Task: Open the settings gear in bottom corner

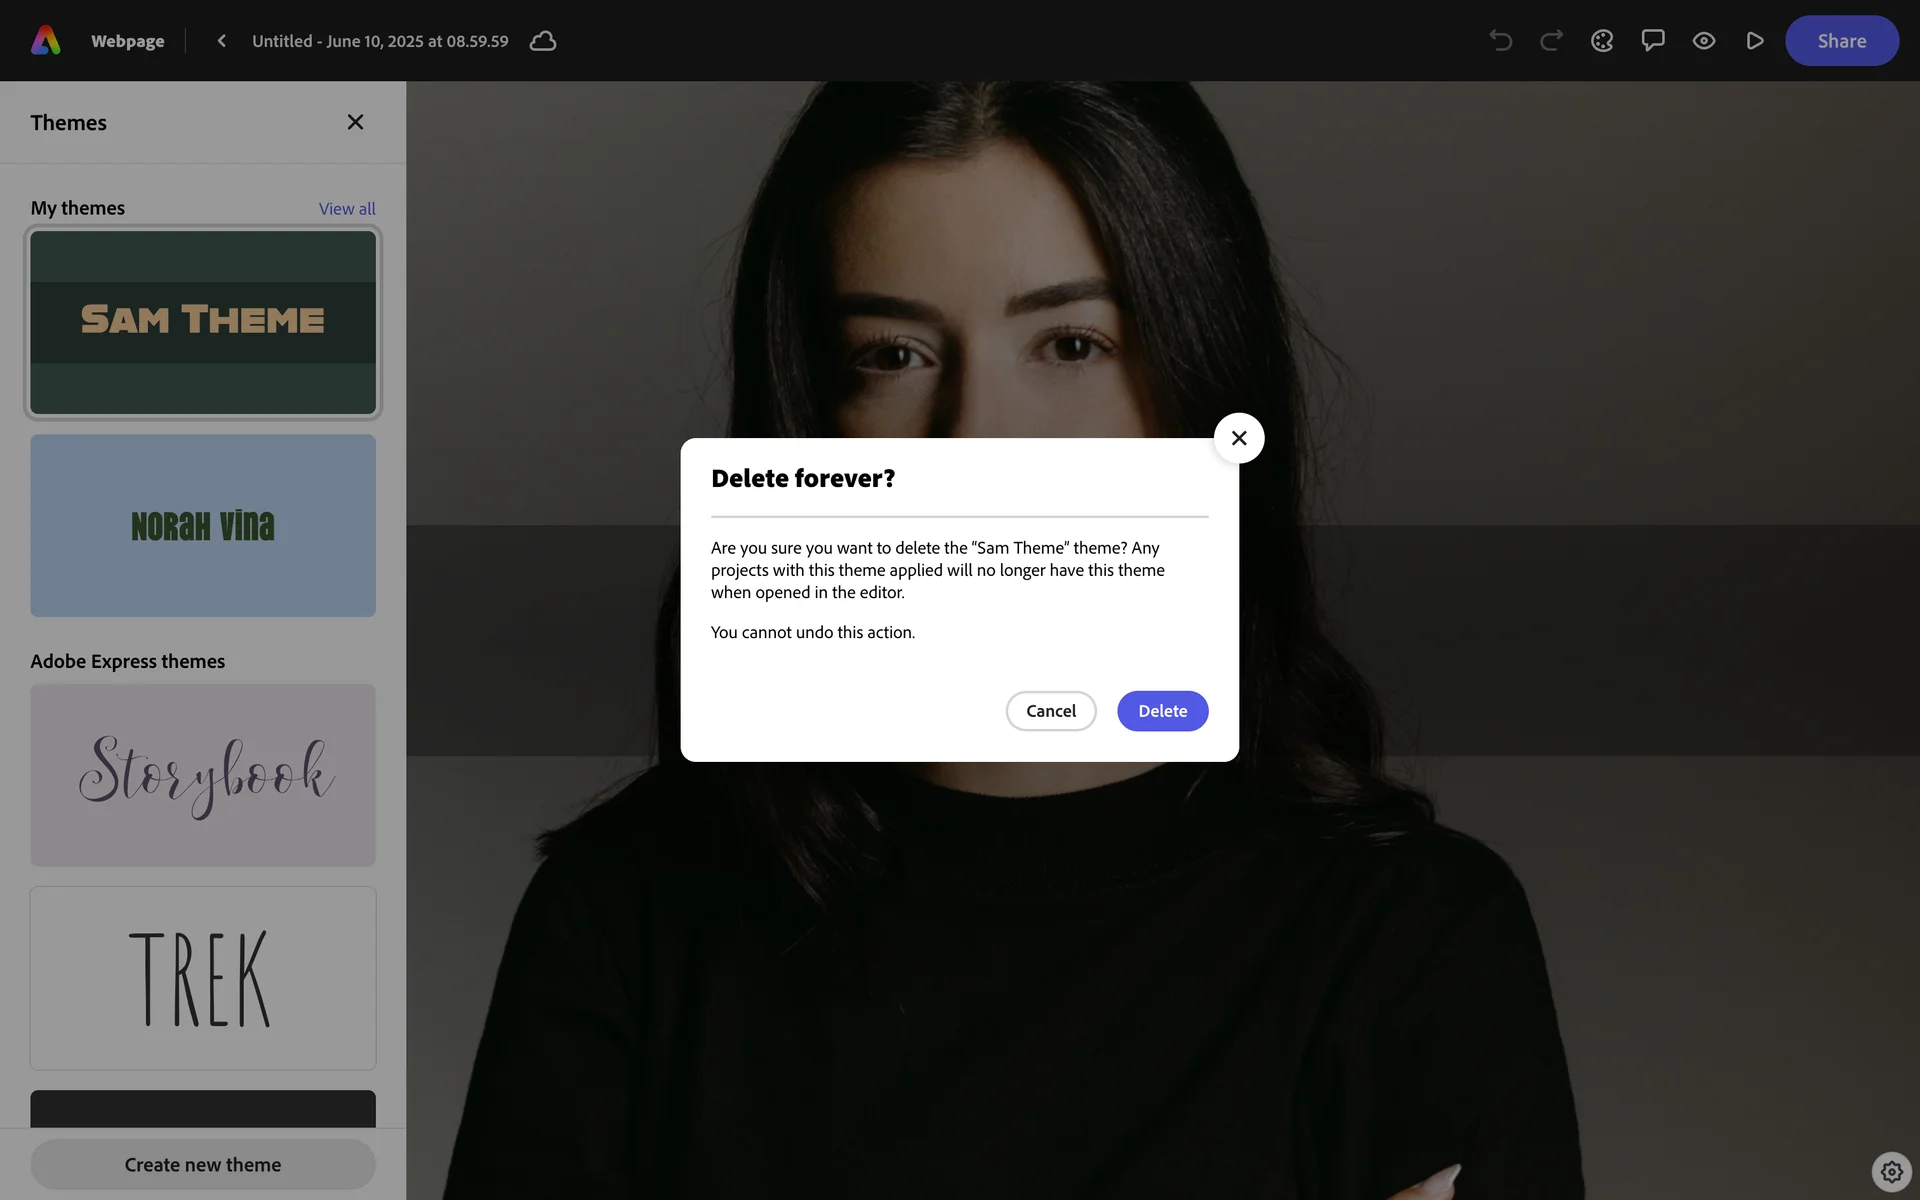Action: click(x=1891, y=1171)
